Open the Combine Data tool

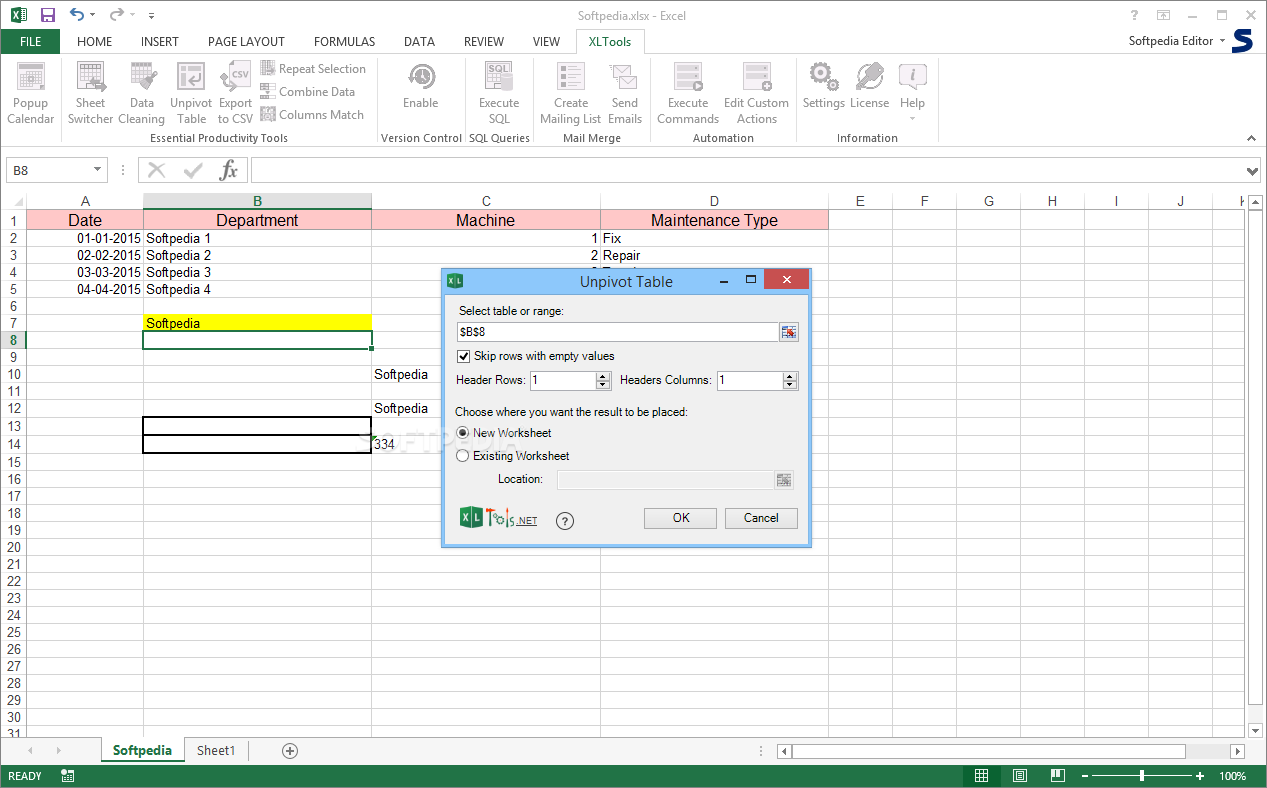point(308,92)
